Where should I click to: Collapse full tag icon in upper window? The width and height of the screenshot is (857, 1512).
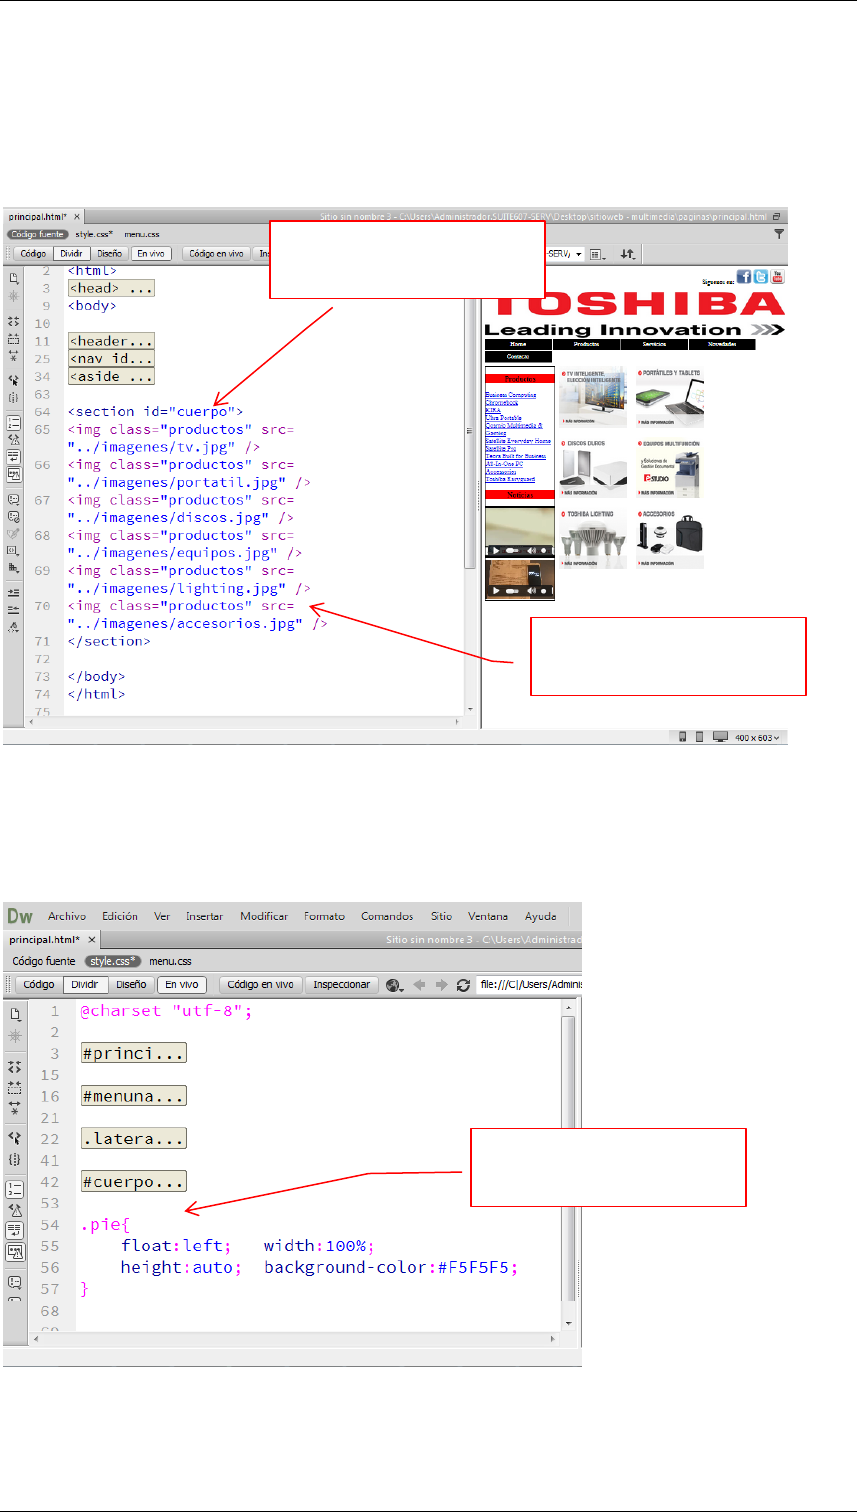pyautogui.click(x=14, y=322)
